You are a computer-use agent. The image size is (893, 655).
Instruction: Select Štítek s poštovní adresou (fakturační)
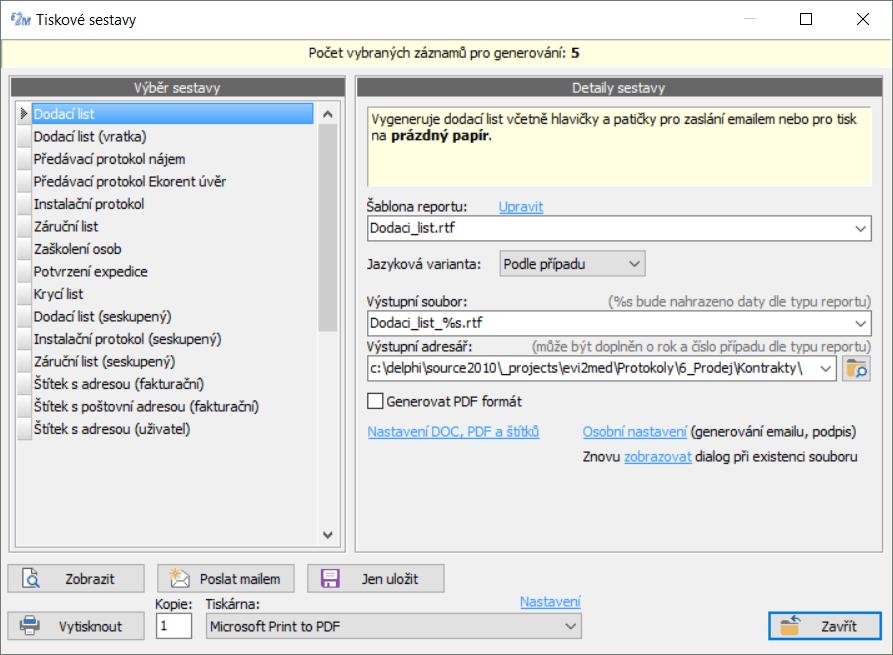point(173,407)
